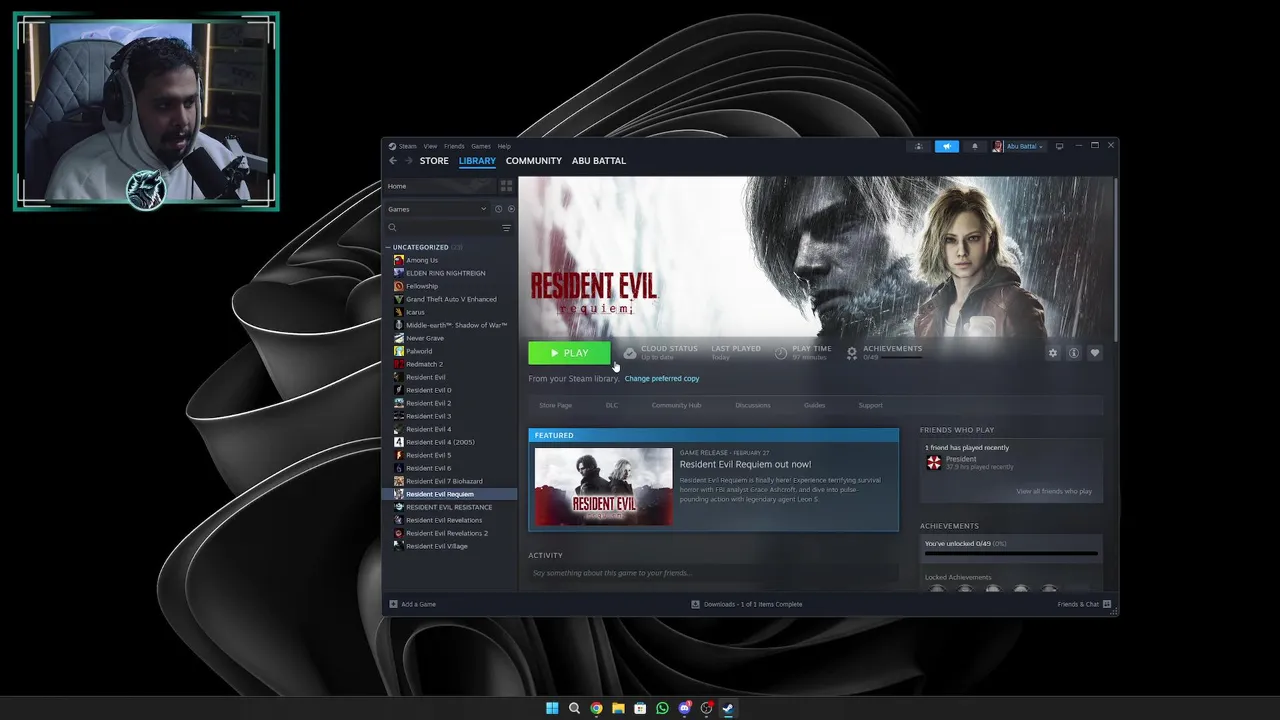Open Abu Battal account dropdown

click(1018, 146)
